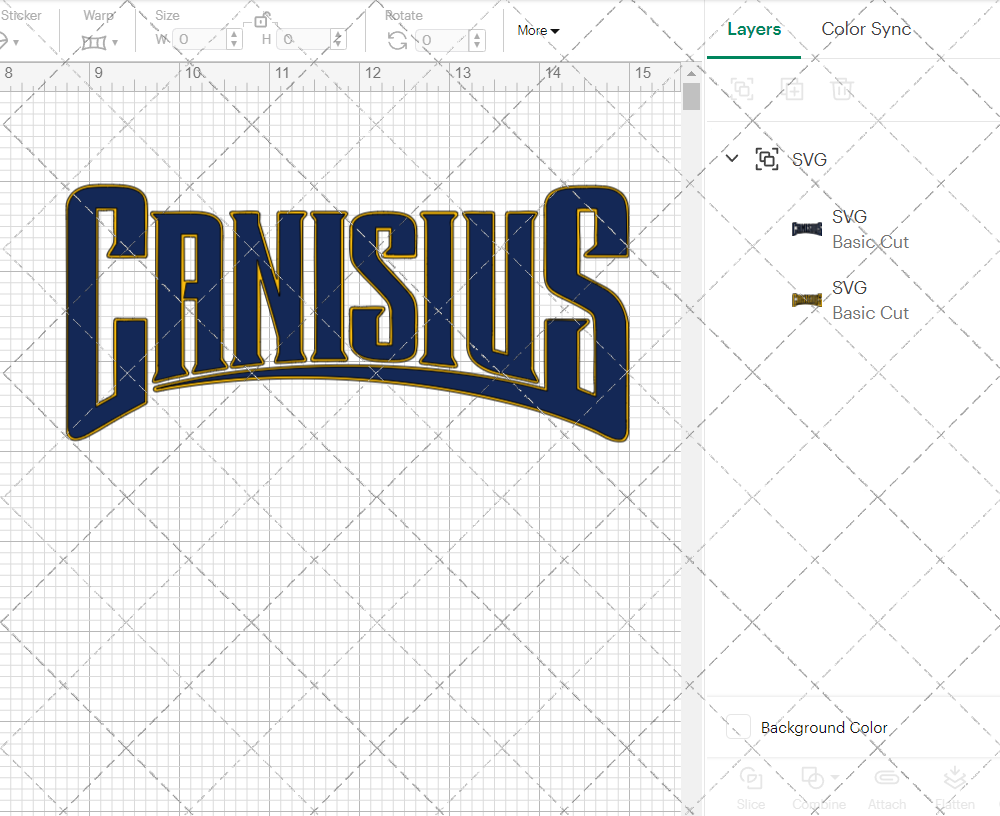Click the Sticker tool icon
Image resolution: width=1000 pixels, height=816 pixels.
pos(5,41)
